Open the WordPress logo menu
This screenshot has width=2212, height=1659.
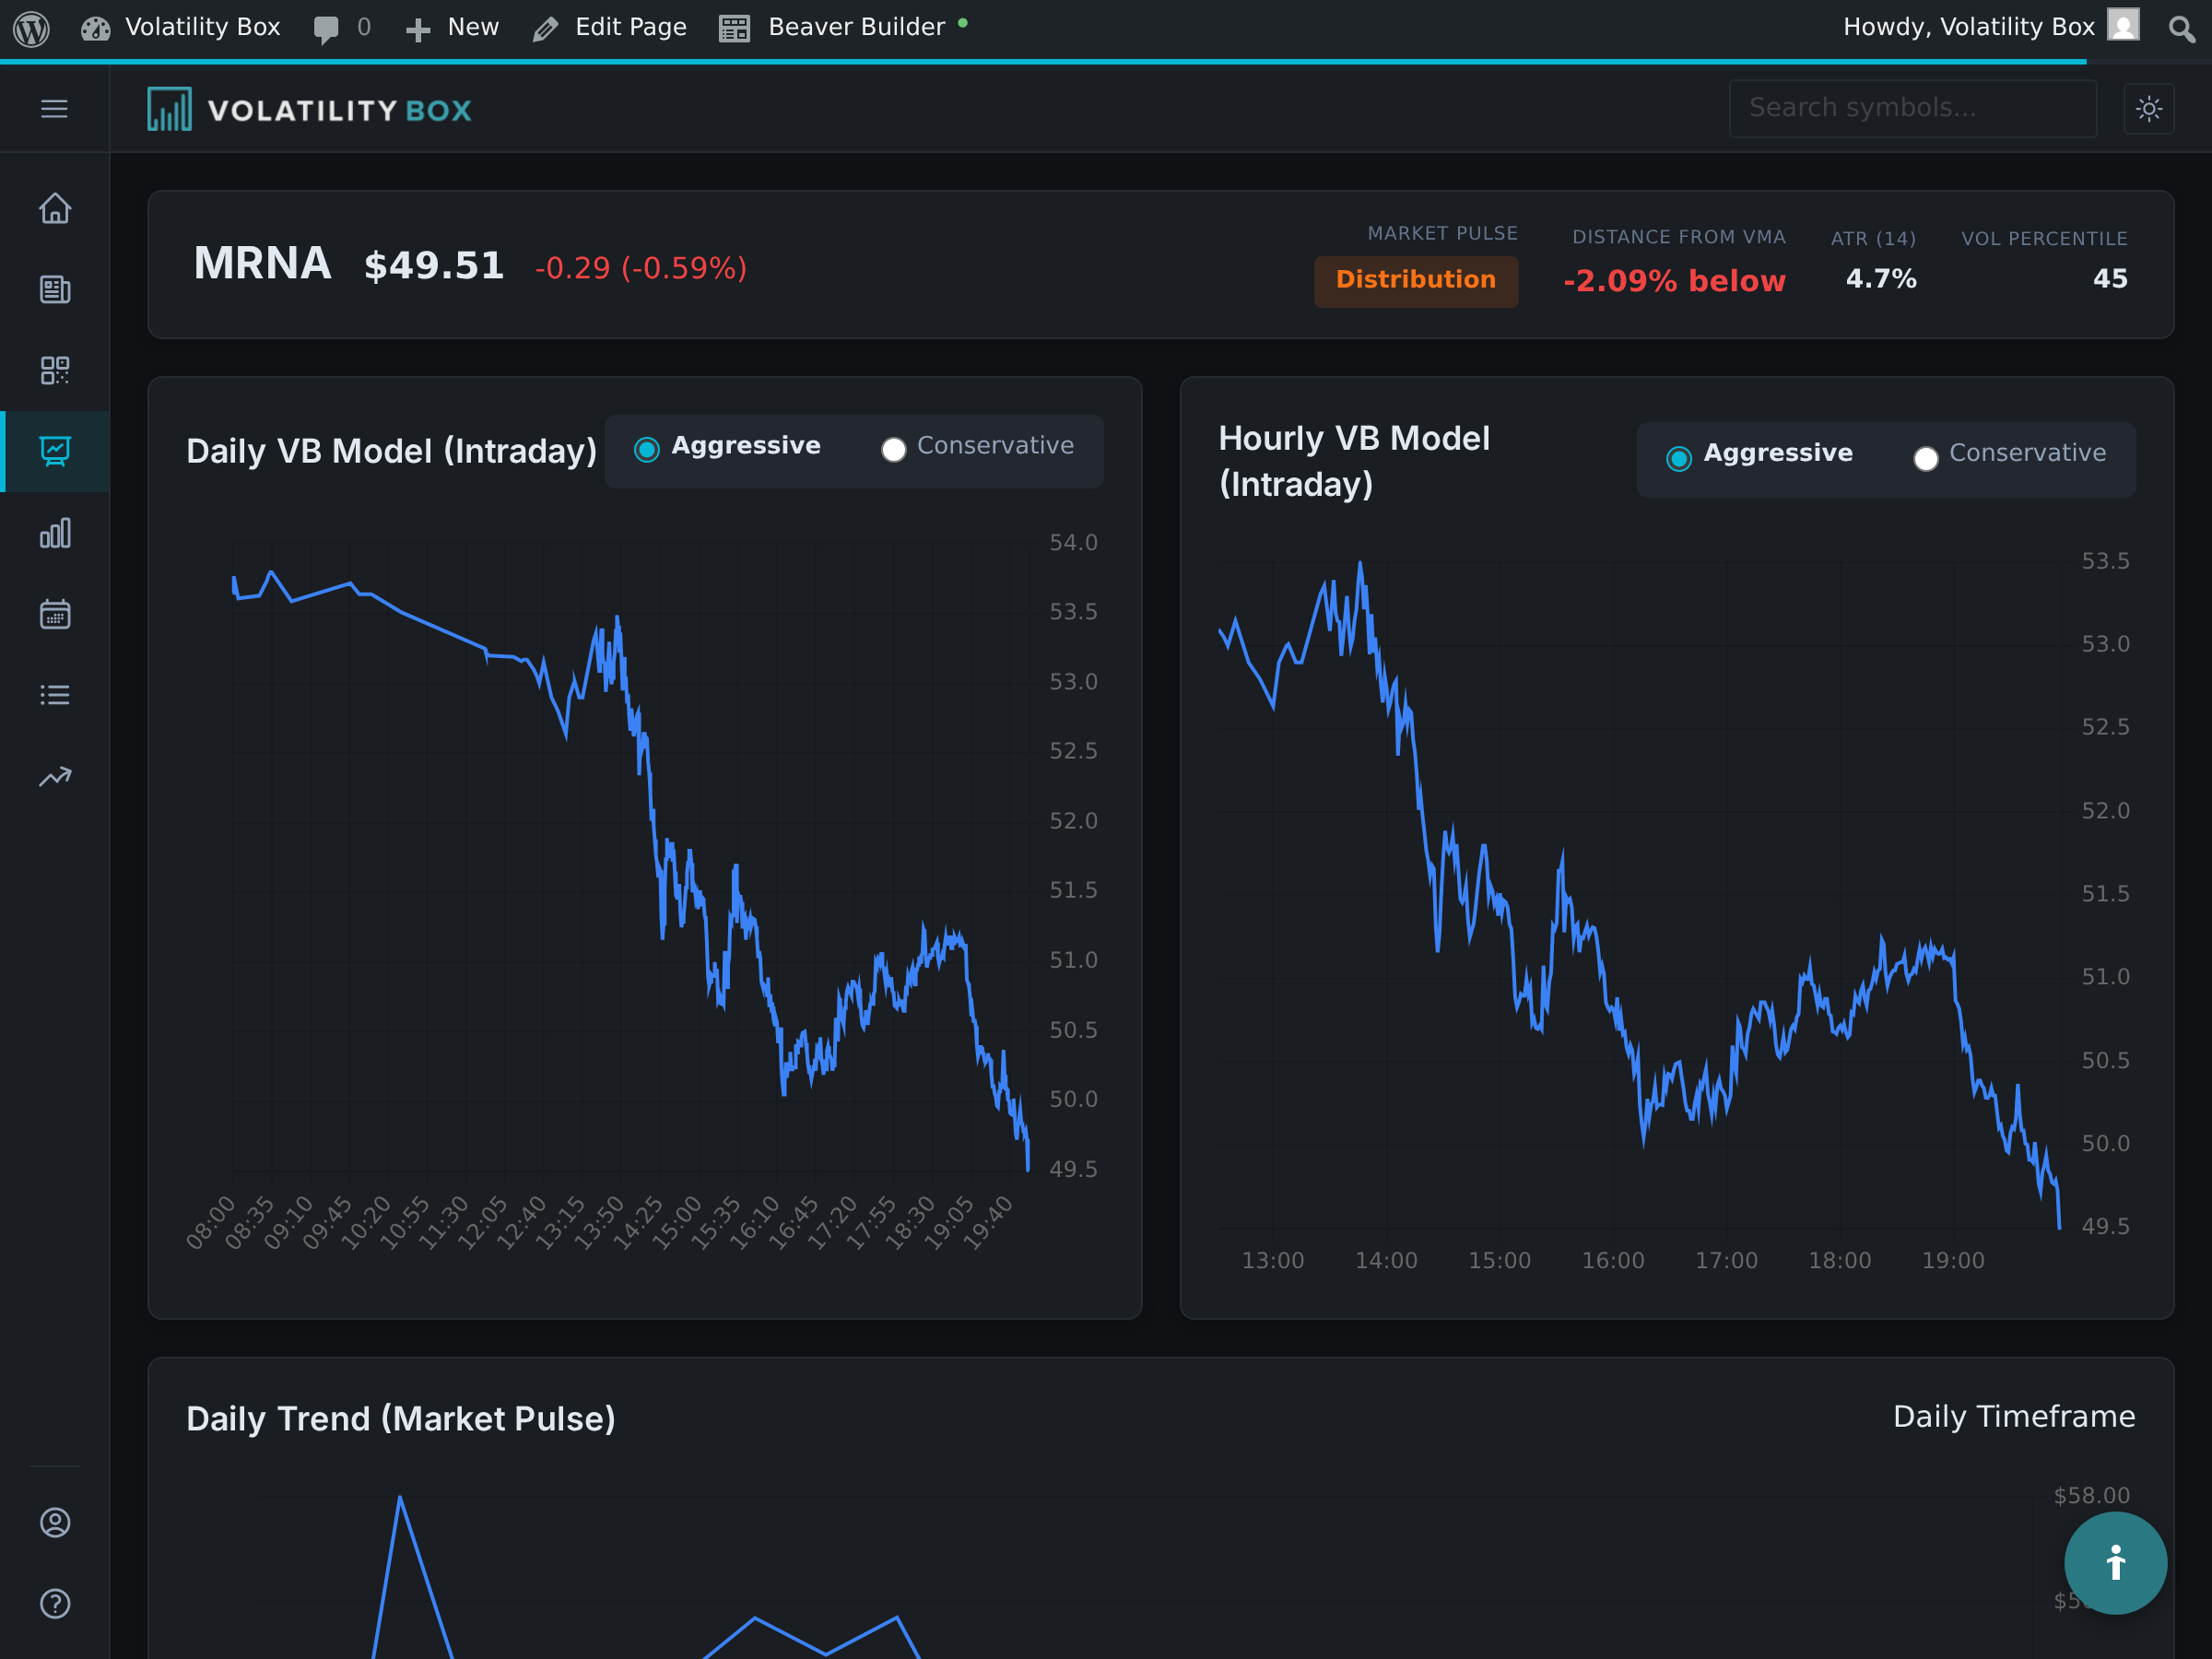click(31, 28)
